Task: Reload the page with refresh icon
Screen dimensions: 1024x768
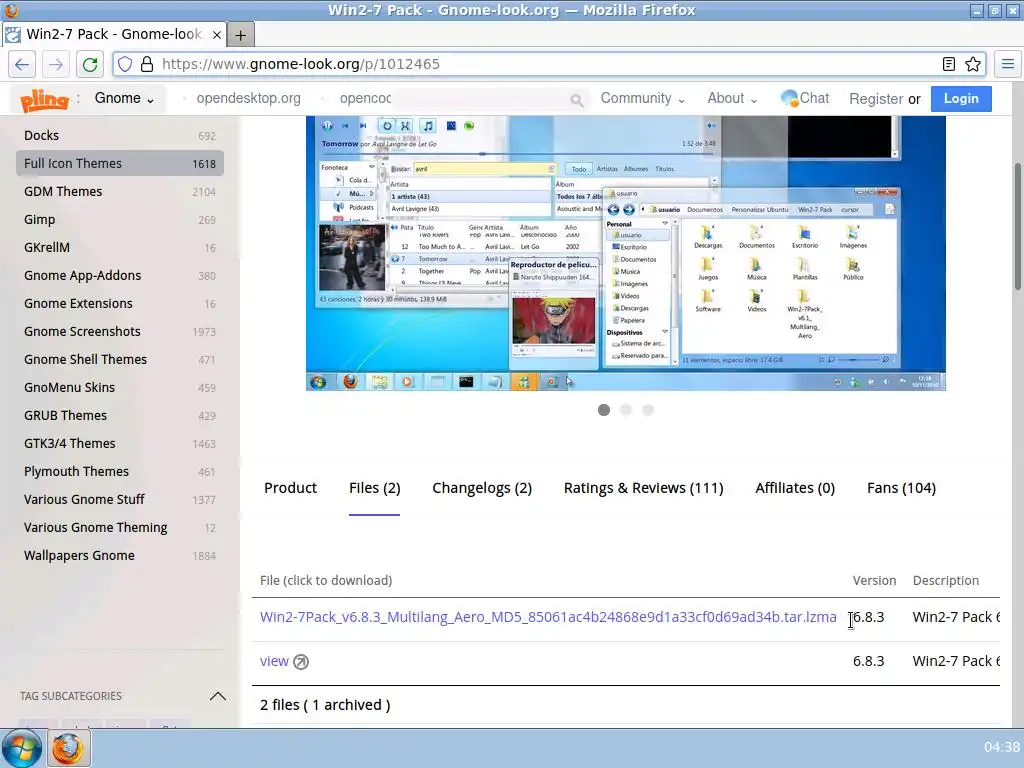Action: click(x=89, y=64)
